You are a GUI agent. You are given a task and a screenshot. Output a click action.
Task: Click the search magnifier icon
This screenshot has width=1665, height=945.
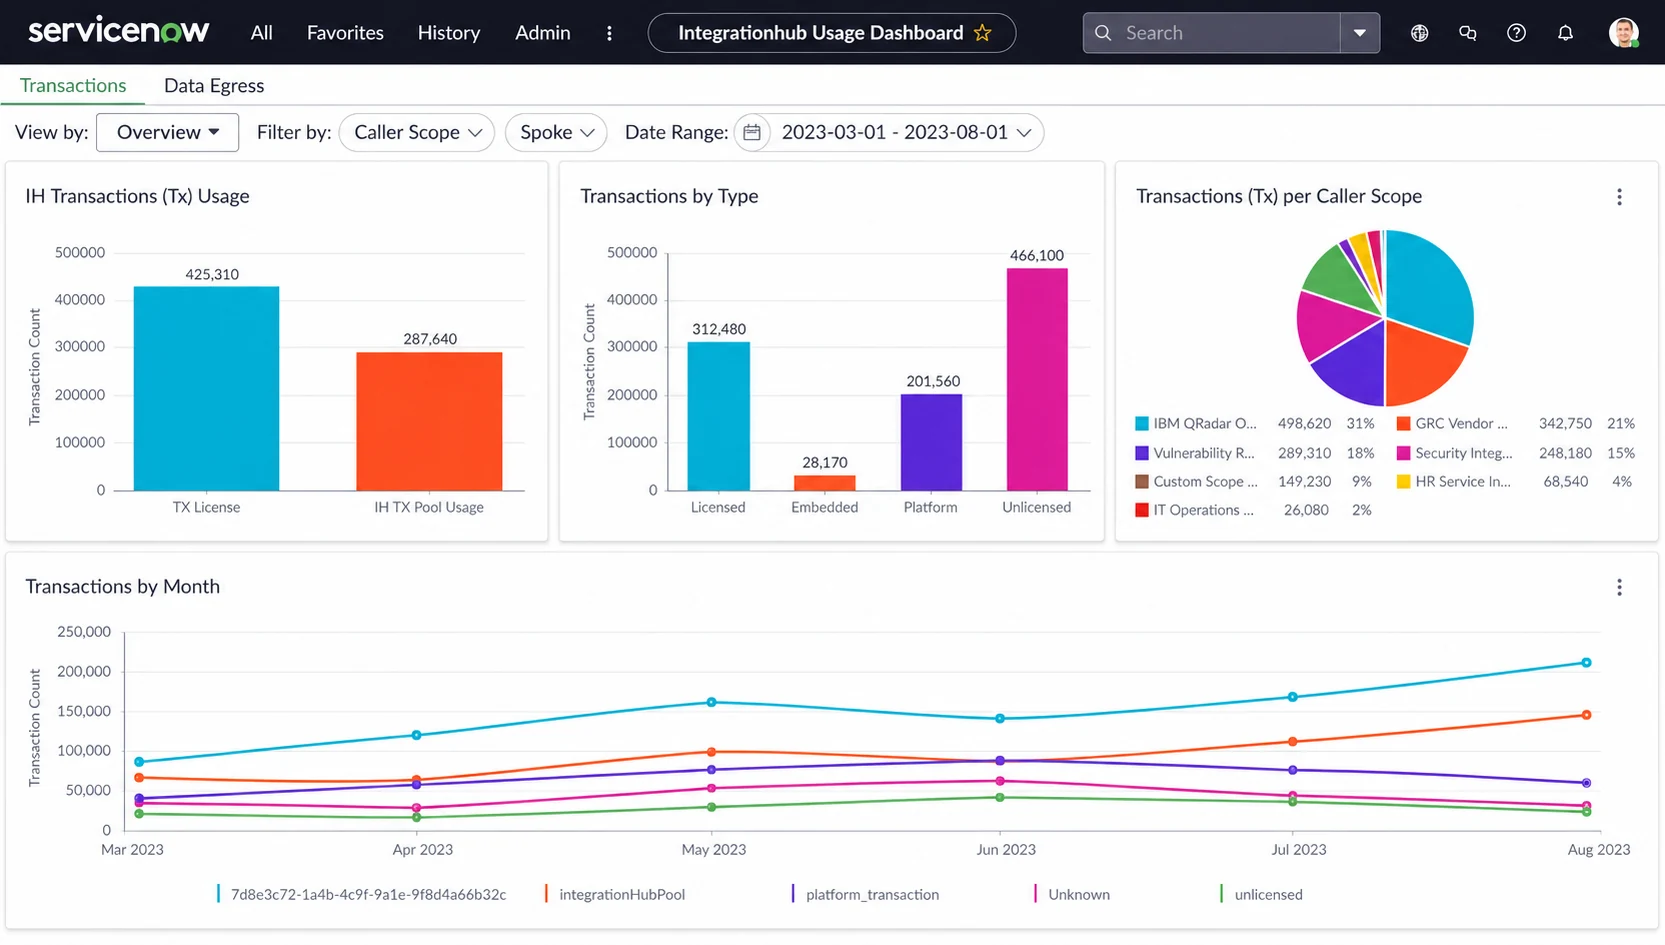(x=1103, y=33)
